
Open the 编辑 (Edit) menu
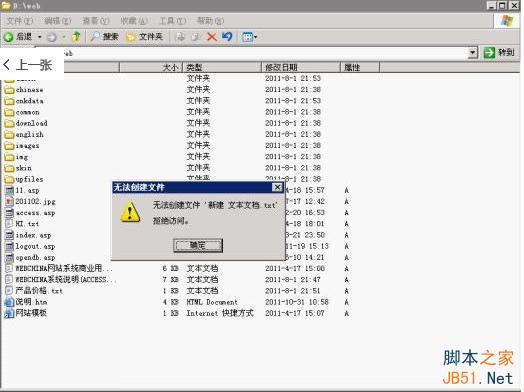[x=57, y=21]
